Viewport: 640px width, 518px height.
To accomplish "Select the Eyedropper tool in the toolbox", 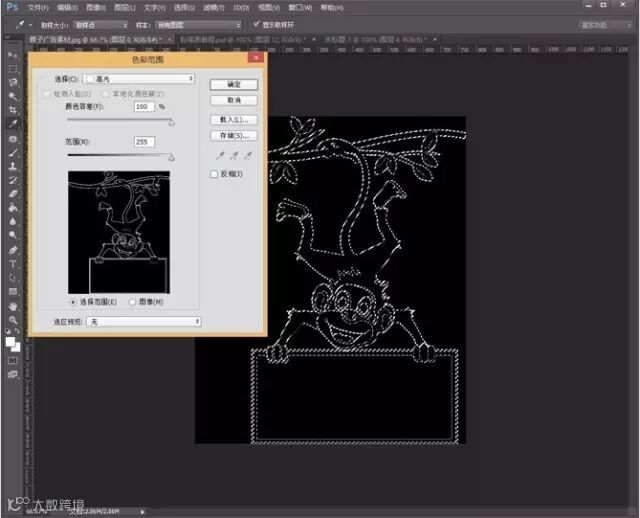I will (x=13, y=124).
